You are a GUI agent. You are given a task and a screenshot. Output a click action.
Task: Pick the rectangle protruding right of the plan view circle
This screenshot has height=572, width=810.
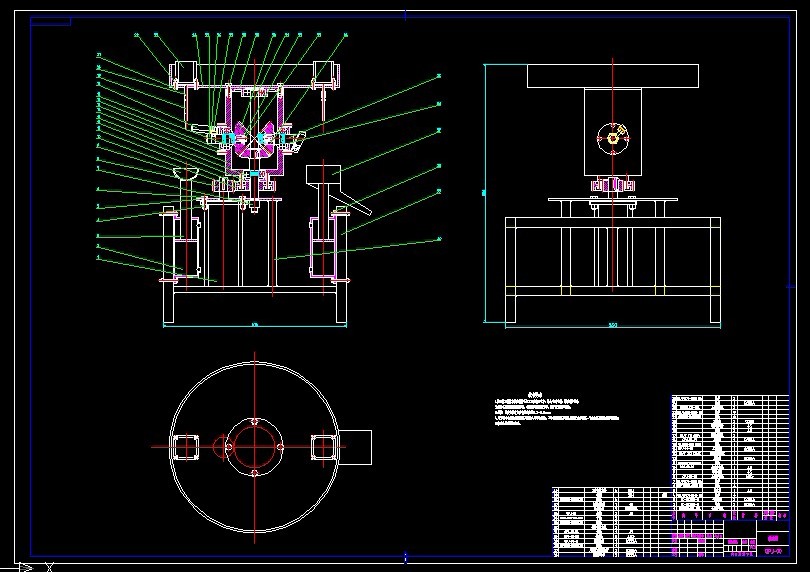pos(355,447)
